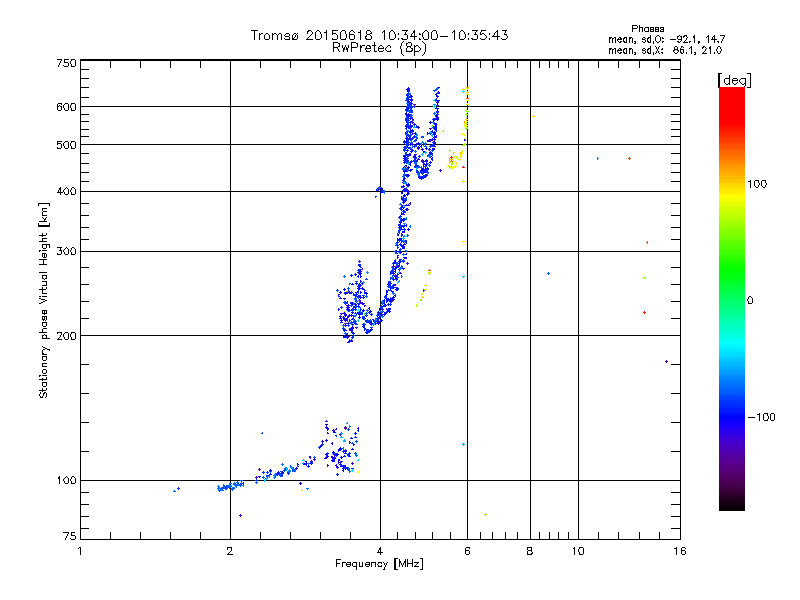Click the 'mean, sd,O: -92.1, 14.7' text
800x600 pixels.
tap(666, 39)
